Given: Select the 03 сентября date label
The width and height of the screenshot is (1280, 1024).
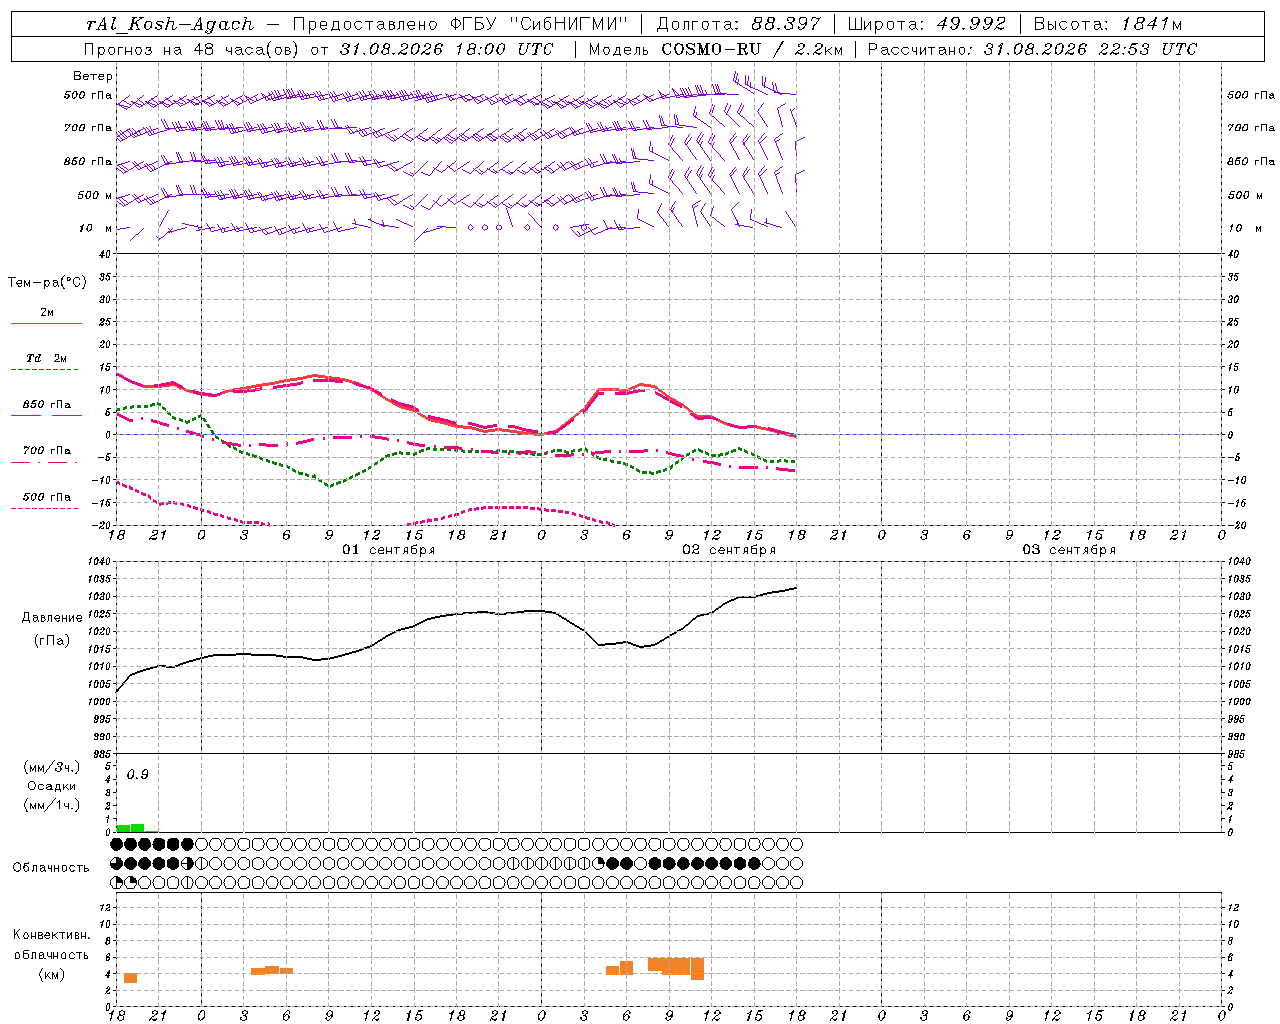Looking at the screenshot, I should pyautogui.click(x=1069, y=550).
